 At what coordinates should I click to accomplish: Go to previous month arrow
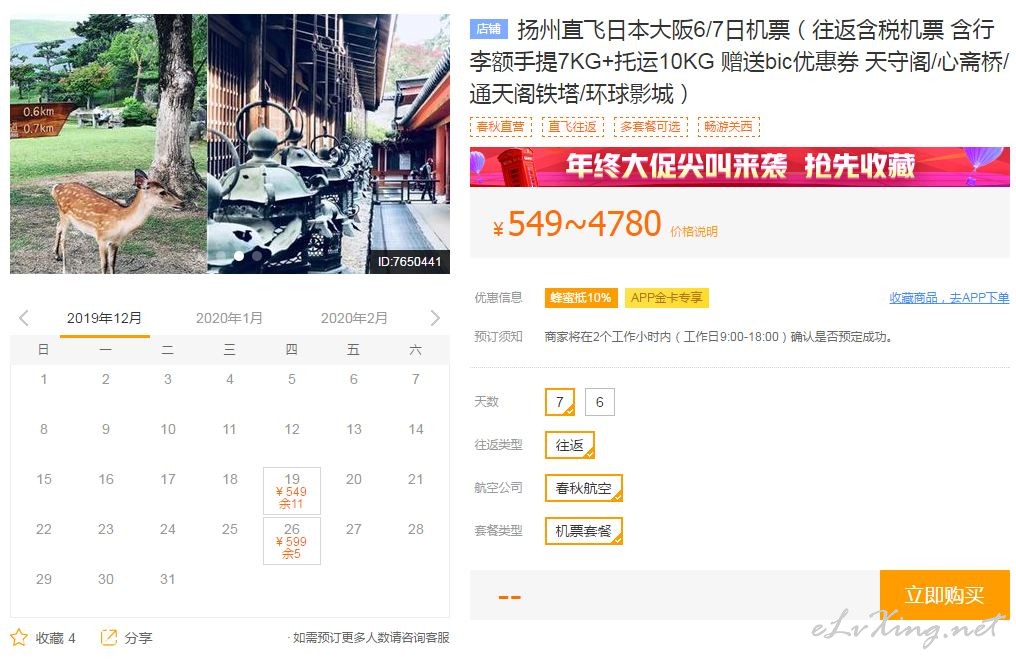(24, 318)
